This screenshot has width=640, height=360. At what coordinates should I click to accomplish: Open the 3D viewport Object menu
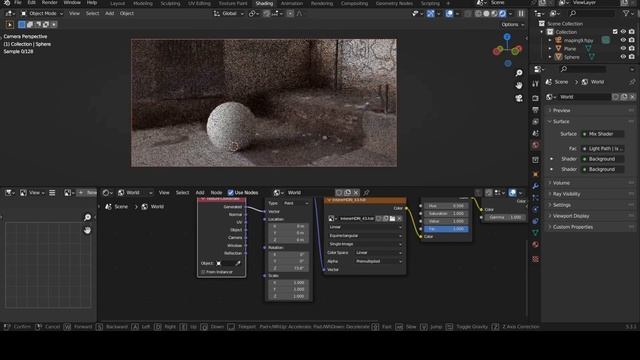click(127, 13)
